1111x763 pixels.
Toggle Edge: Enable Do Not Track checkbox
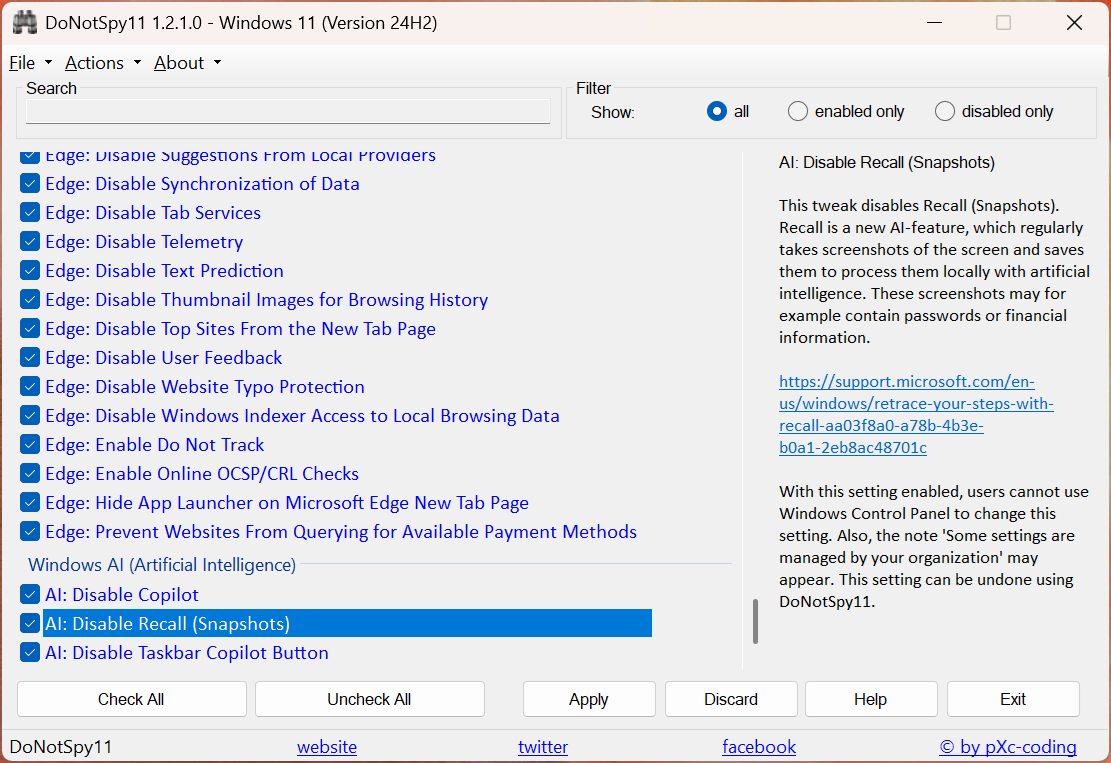(30, 445)
